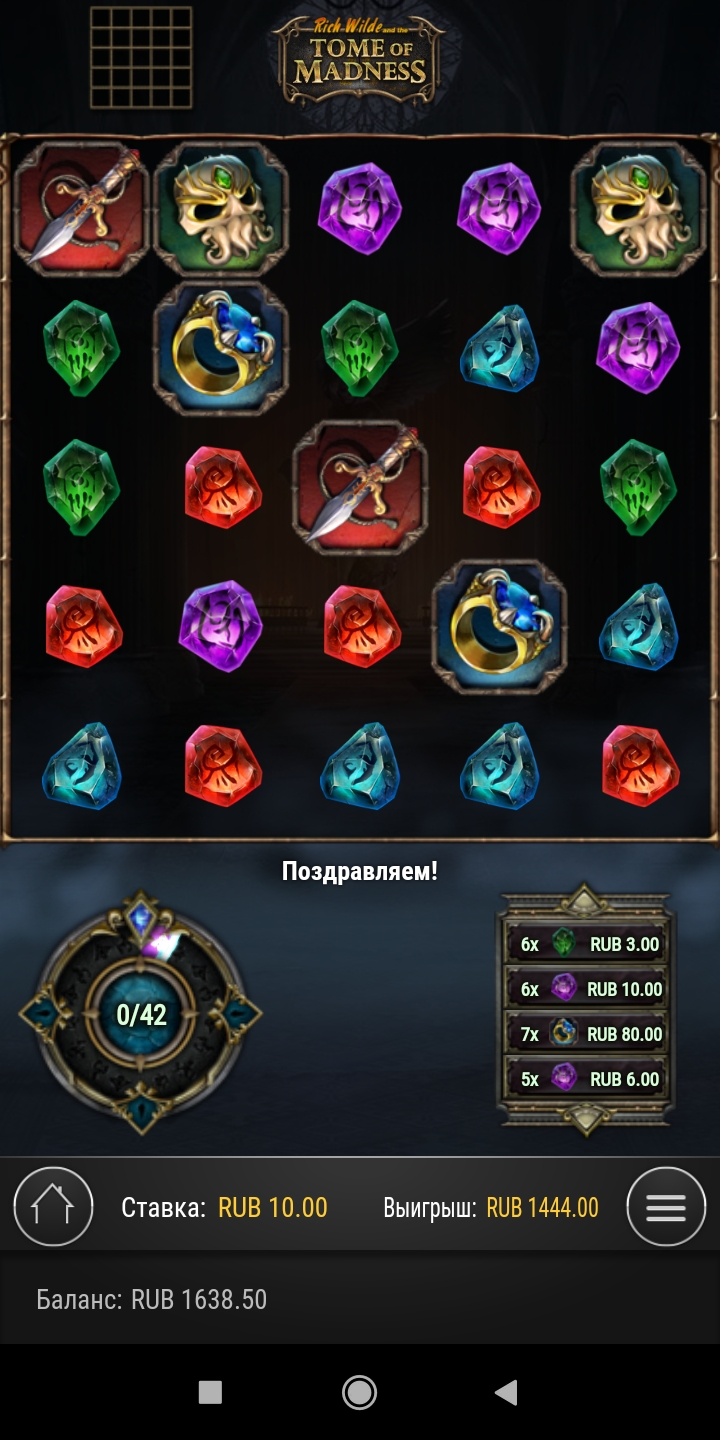The width and height of the screenshot is (720, 1440).
Task: Tap the Android recent apps square
Action: click(x=210, y=1392)
